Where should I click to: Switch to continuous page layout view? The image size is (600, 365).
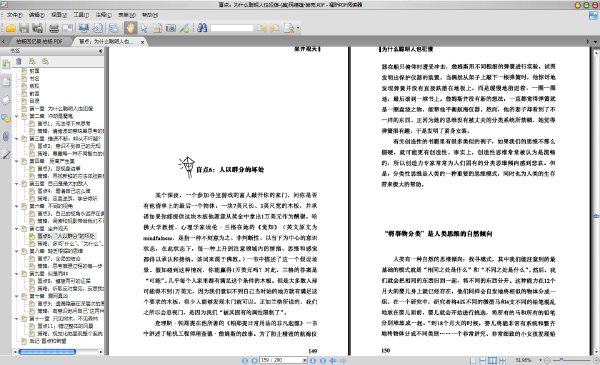483,360
